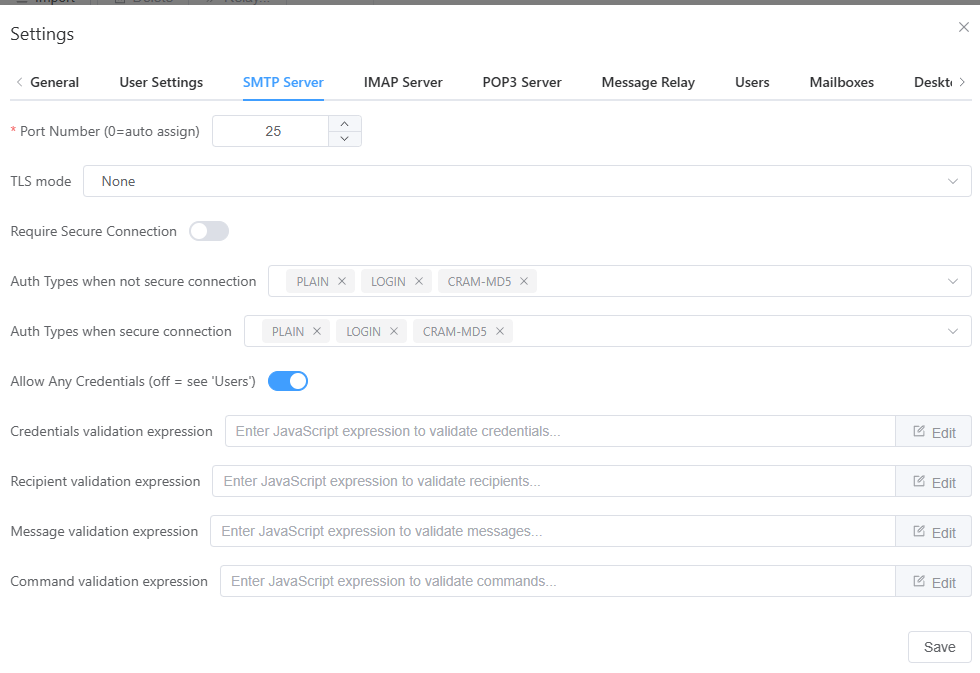The image size is (980, 673).
Task: Focus the message validation expression field
Action: pos(552,531)
